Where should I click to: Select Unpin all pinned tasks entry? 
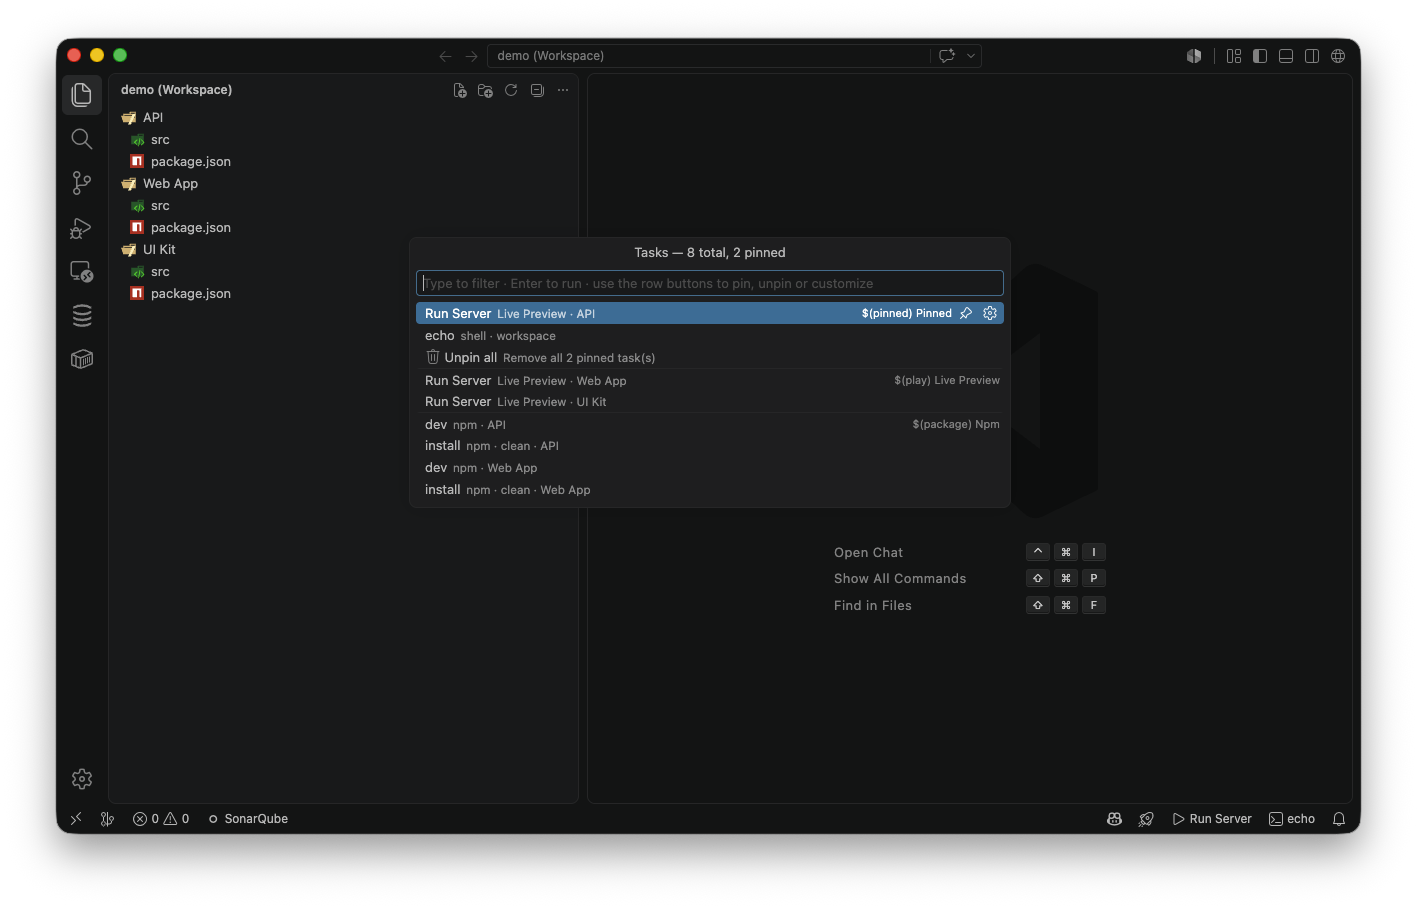(x=710, y=358)
